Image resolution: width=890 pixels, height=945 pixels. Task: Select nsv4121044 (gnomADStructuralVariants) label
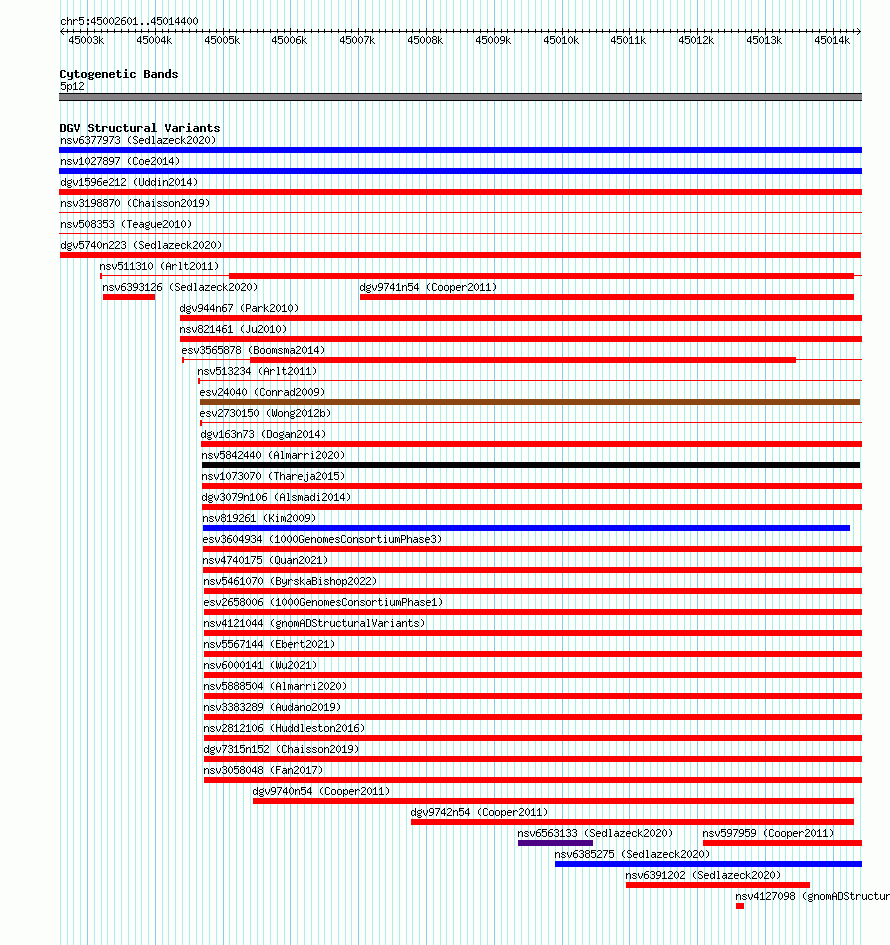point(315,624)
